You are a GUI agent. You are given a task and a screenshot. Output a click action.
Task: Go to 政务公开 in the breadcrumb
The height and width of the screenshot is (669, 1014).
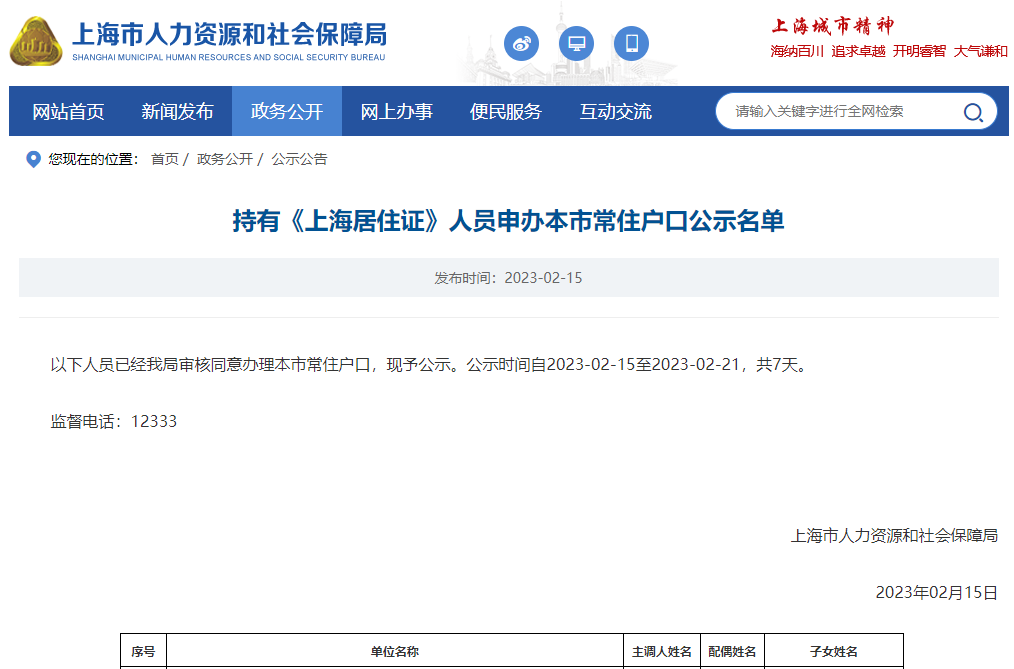click(x=225, y=159)
